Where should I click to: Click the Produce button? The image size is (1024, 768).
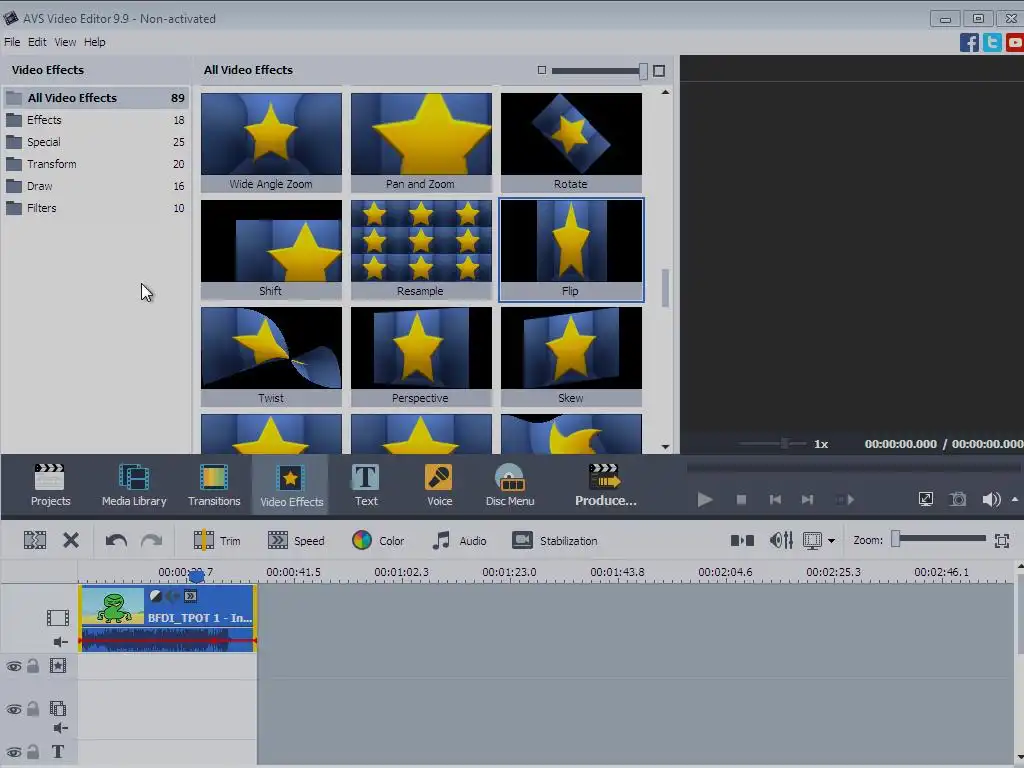click(605, 485)
